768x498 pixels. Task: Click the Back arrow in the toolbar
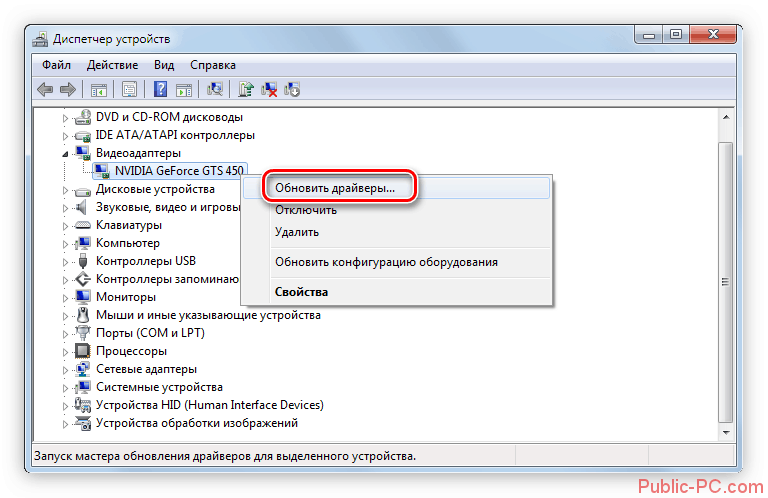coord(45,90)
